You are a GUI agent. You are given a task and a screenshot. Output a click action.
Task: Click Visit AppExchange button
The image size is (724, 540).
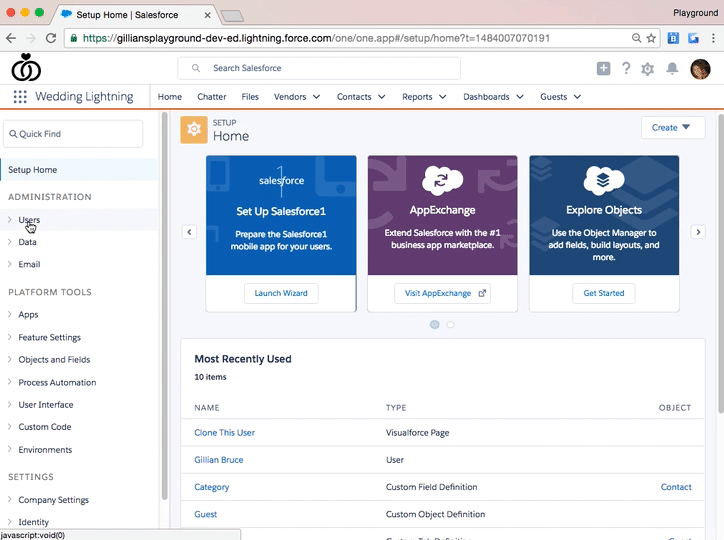pos(442,293)
